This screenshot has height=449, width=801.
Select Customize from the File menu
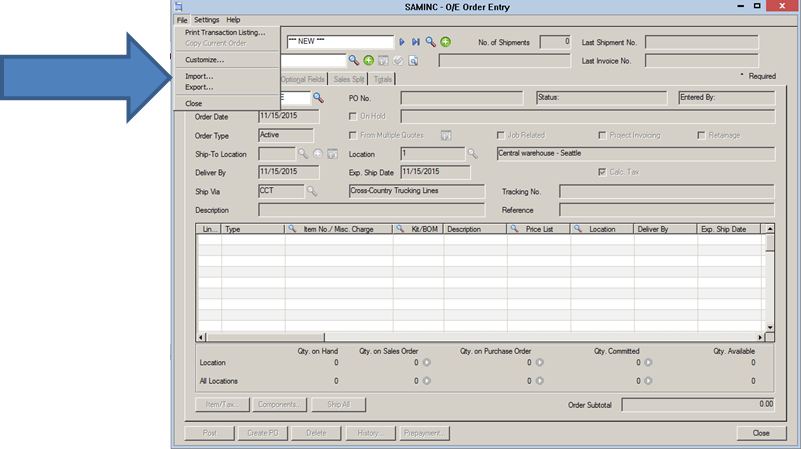point(204,60)
